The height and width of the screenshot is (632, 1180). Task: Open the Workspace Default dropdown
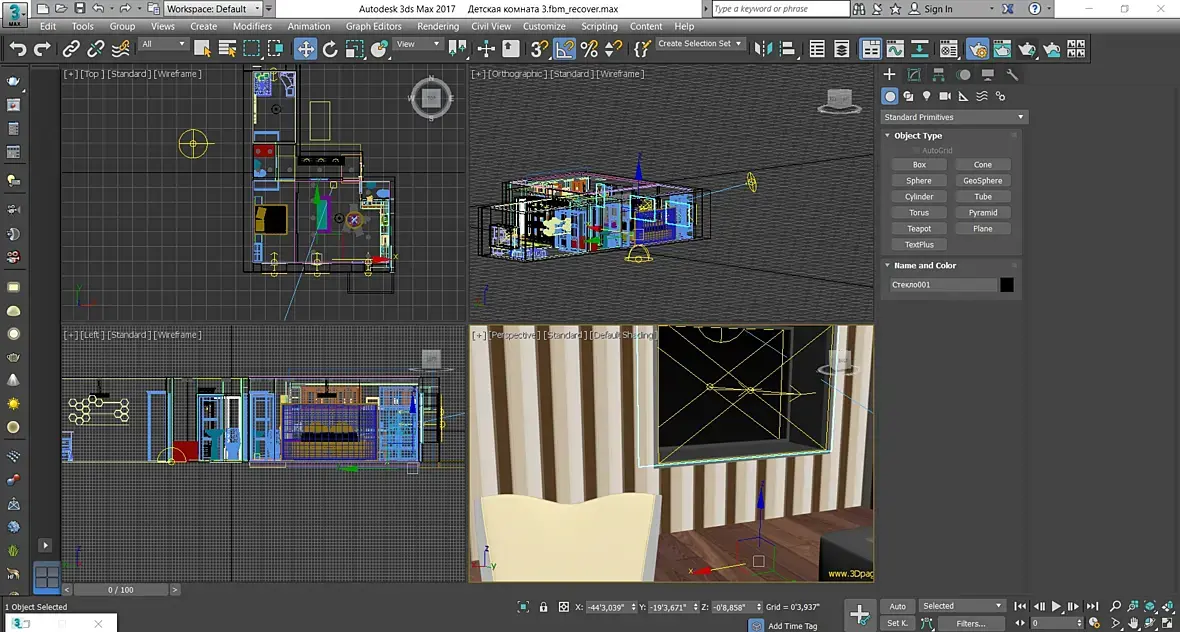[x=213, y=9]
